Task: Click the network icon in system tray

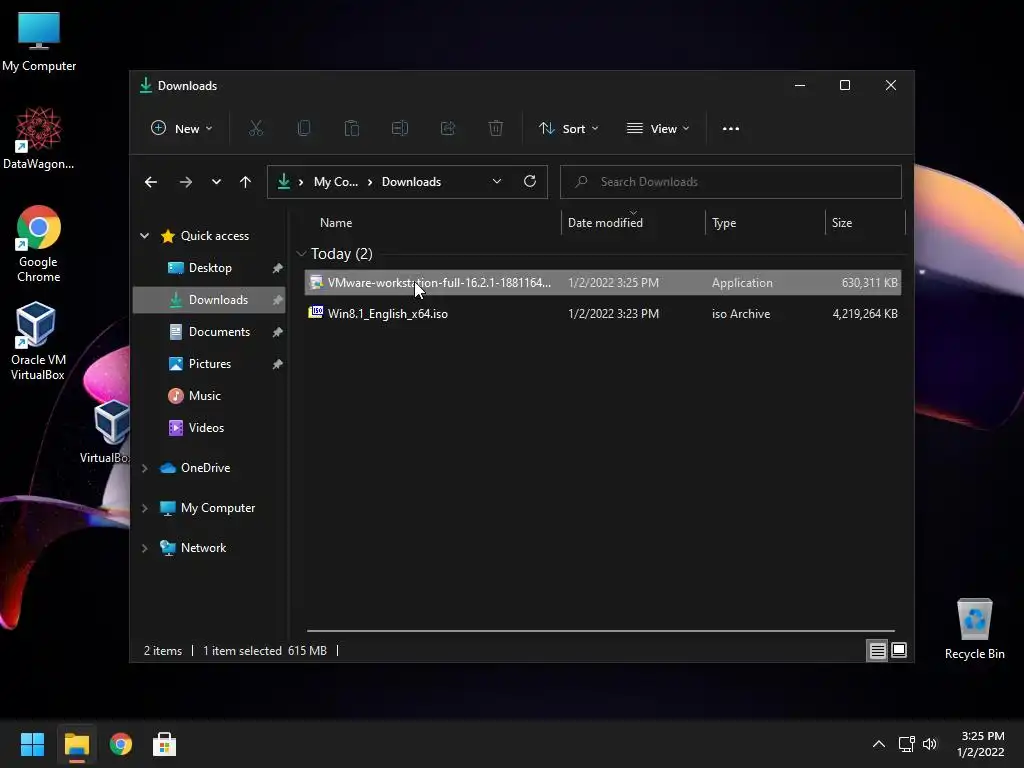Action: pyautogui.click(x=906, y=744)
